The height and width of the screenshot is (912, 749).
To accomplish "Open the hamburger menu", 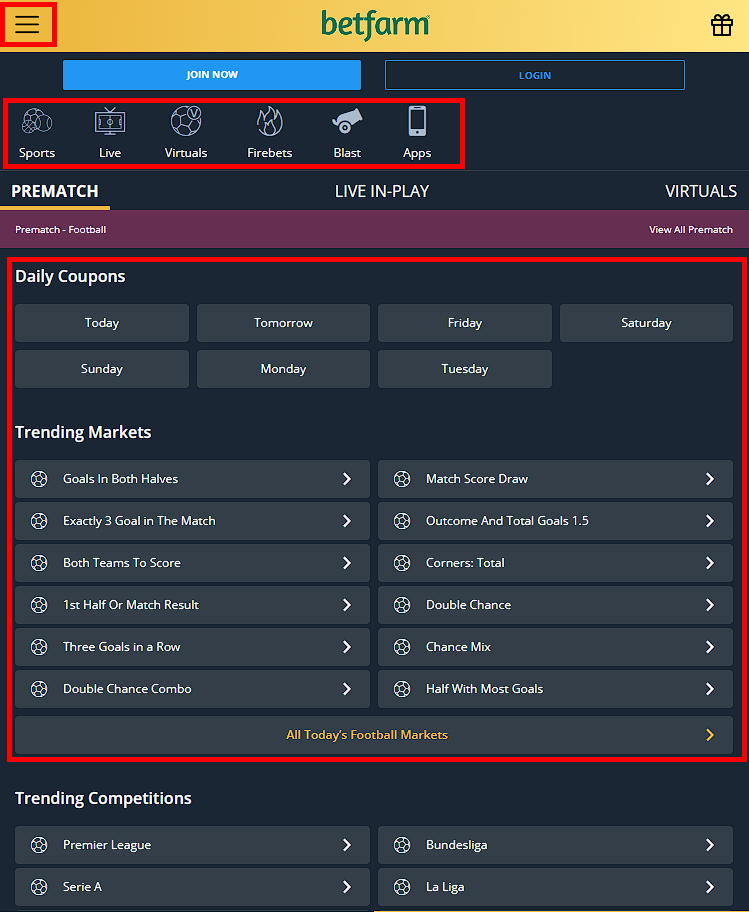I will (27, 25).
